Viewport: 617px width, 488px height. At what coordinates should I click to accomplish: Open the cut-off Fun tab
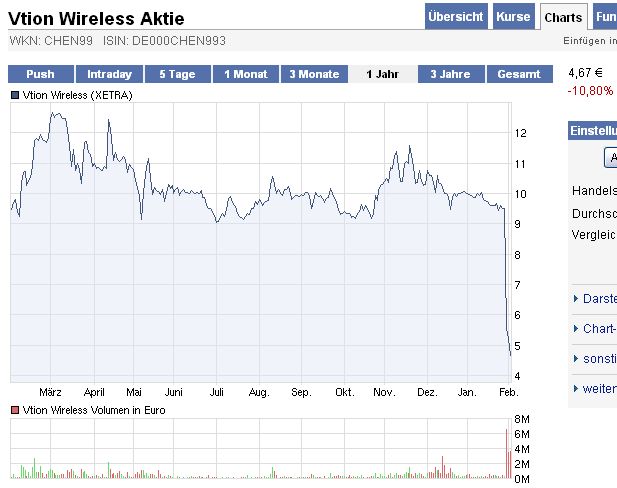[605, 17]
